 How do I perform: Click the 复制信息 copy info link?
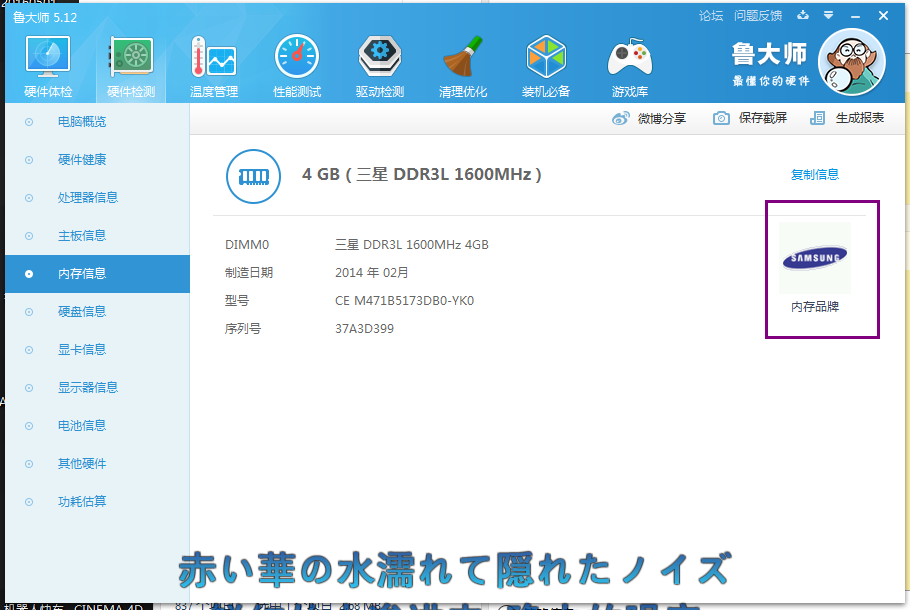click(814, 174)
